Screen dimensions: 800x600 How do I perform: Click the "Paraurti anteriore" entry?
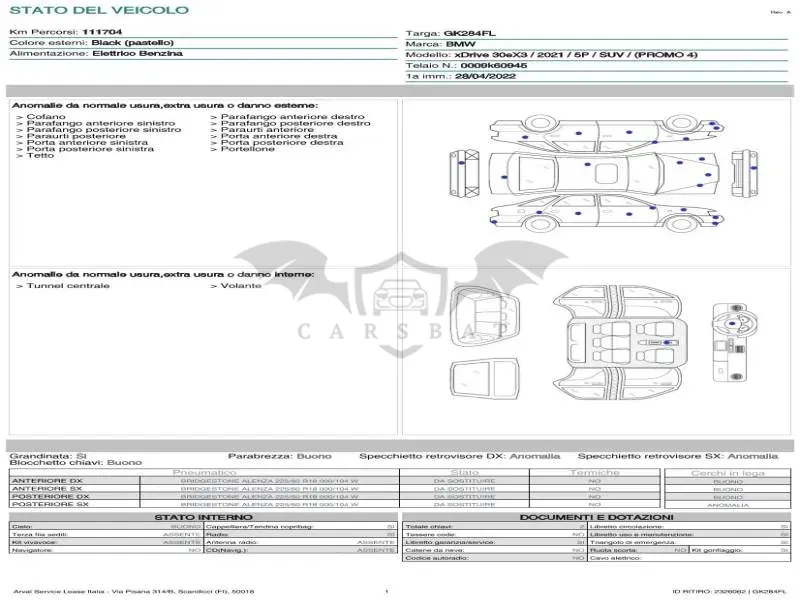267,130
